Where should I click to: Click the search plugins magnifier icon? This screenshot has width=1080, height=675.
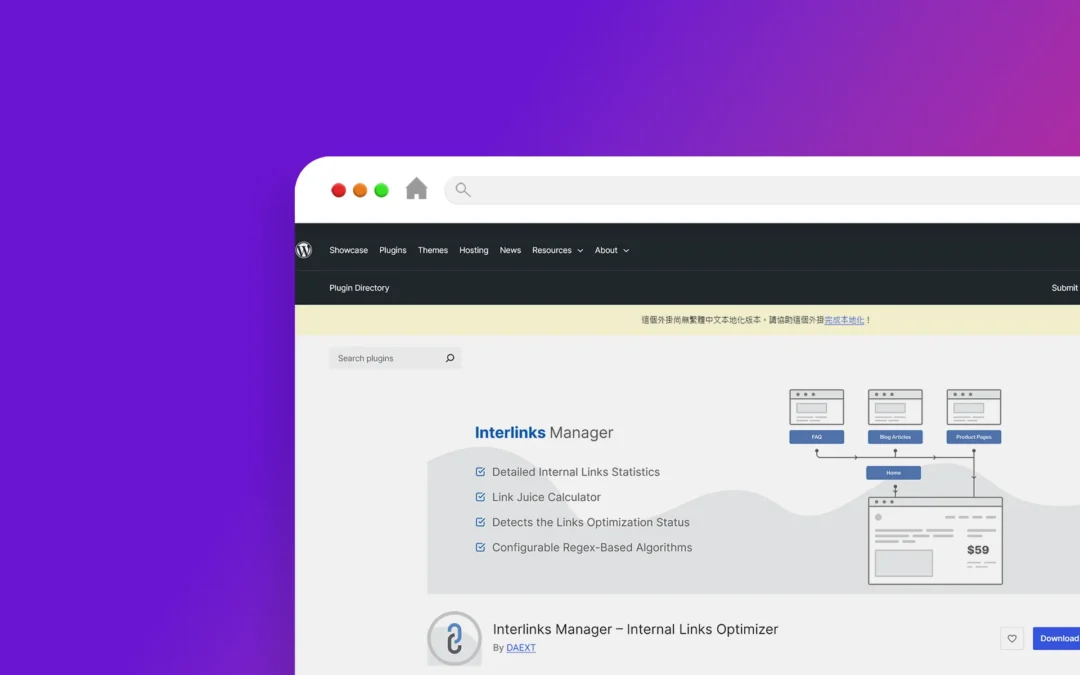click(450, 358)
